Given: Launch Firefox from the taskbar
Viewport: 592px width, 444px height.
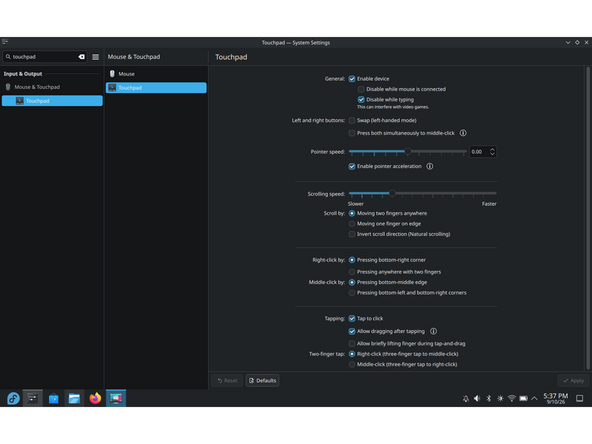Looking at the screenshot, I should [95, 398].
